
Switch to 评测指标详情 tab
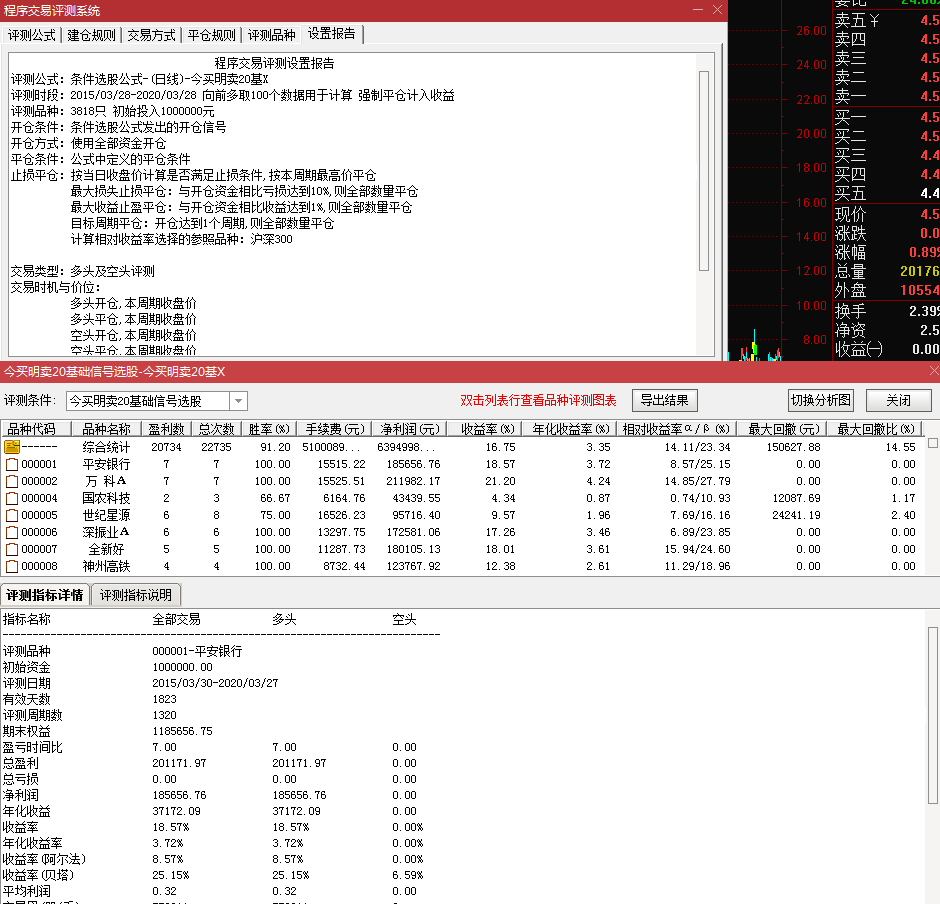pyautogui.click(x=45, y=595)
